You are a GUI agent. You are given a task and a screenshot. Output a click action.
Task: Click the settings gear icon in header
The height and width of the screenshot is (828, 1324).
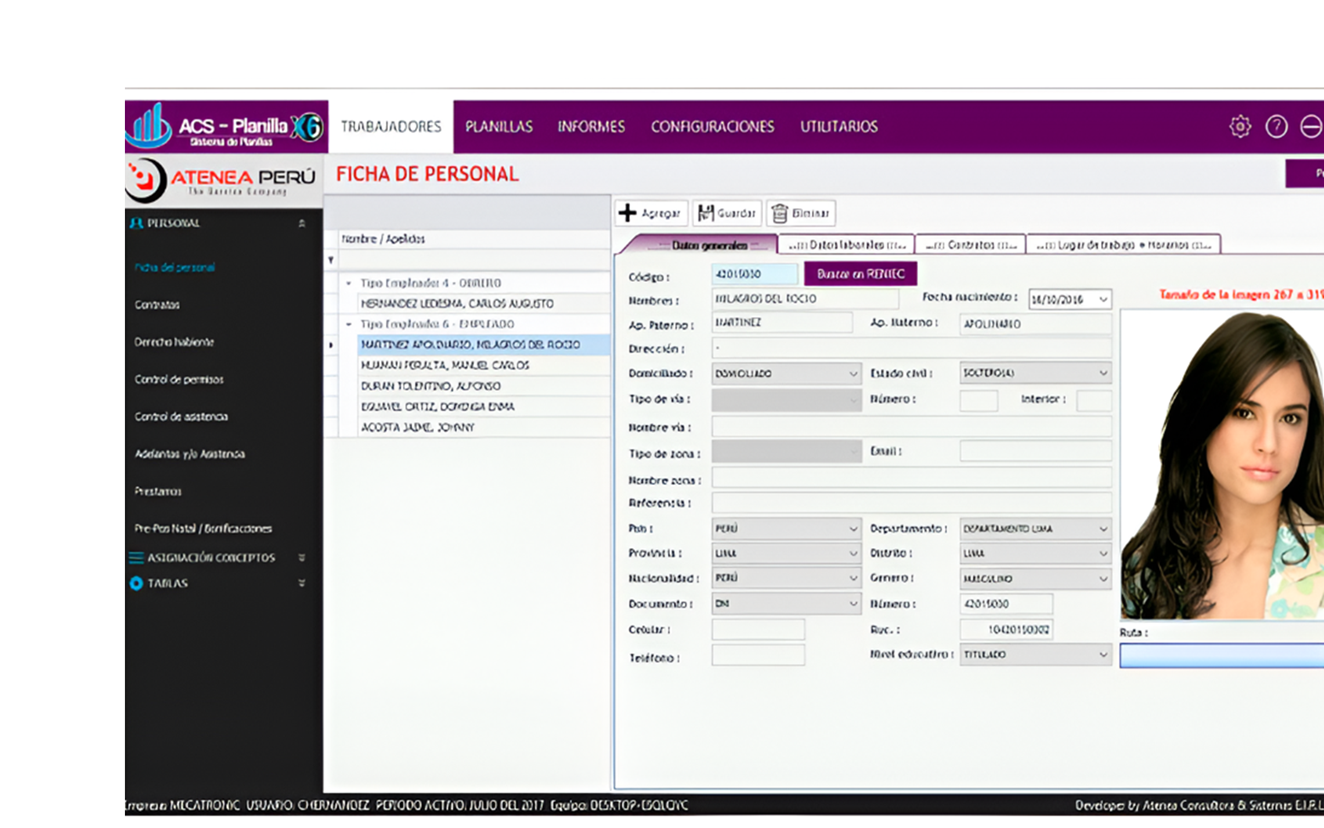coord(1240,127)
